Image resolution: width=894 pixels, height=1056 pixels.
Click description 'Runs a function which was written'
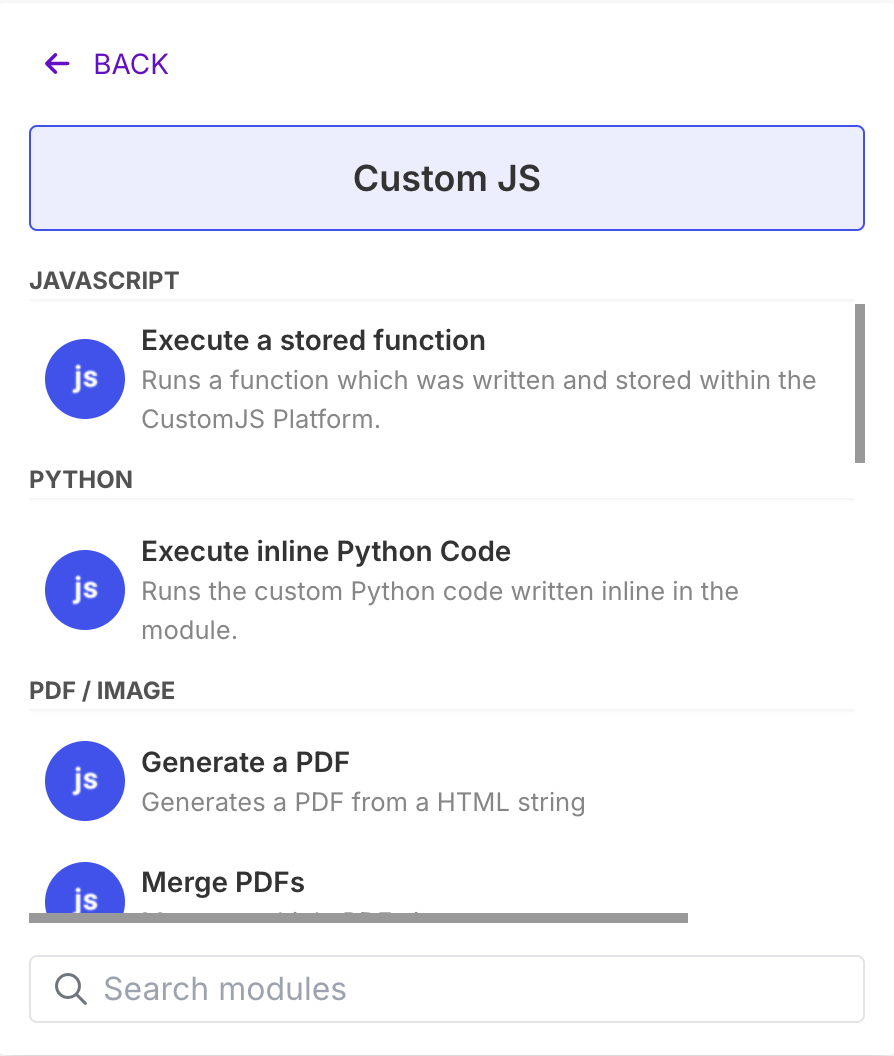[478, 399]
